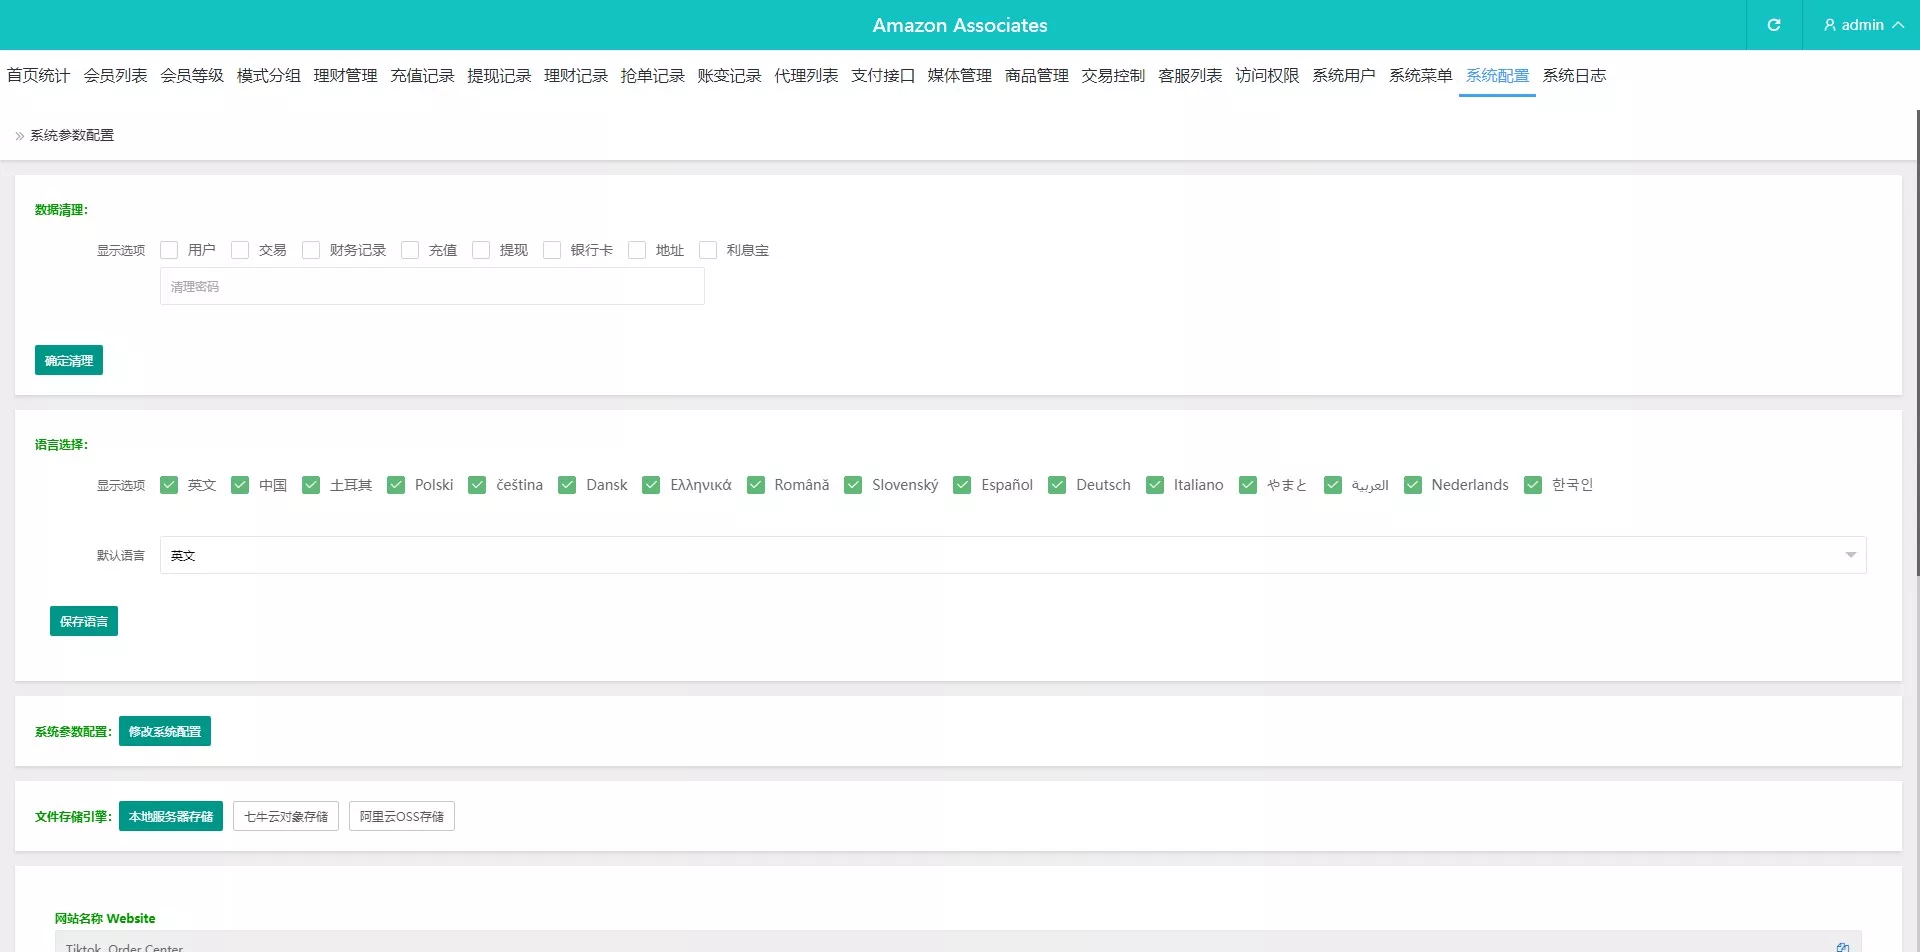Screen dimensions: 1920x952
Task: Click the 清理密码 input field
Action: point(432,287)
